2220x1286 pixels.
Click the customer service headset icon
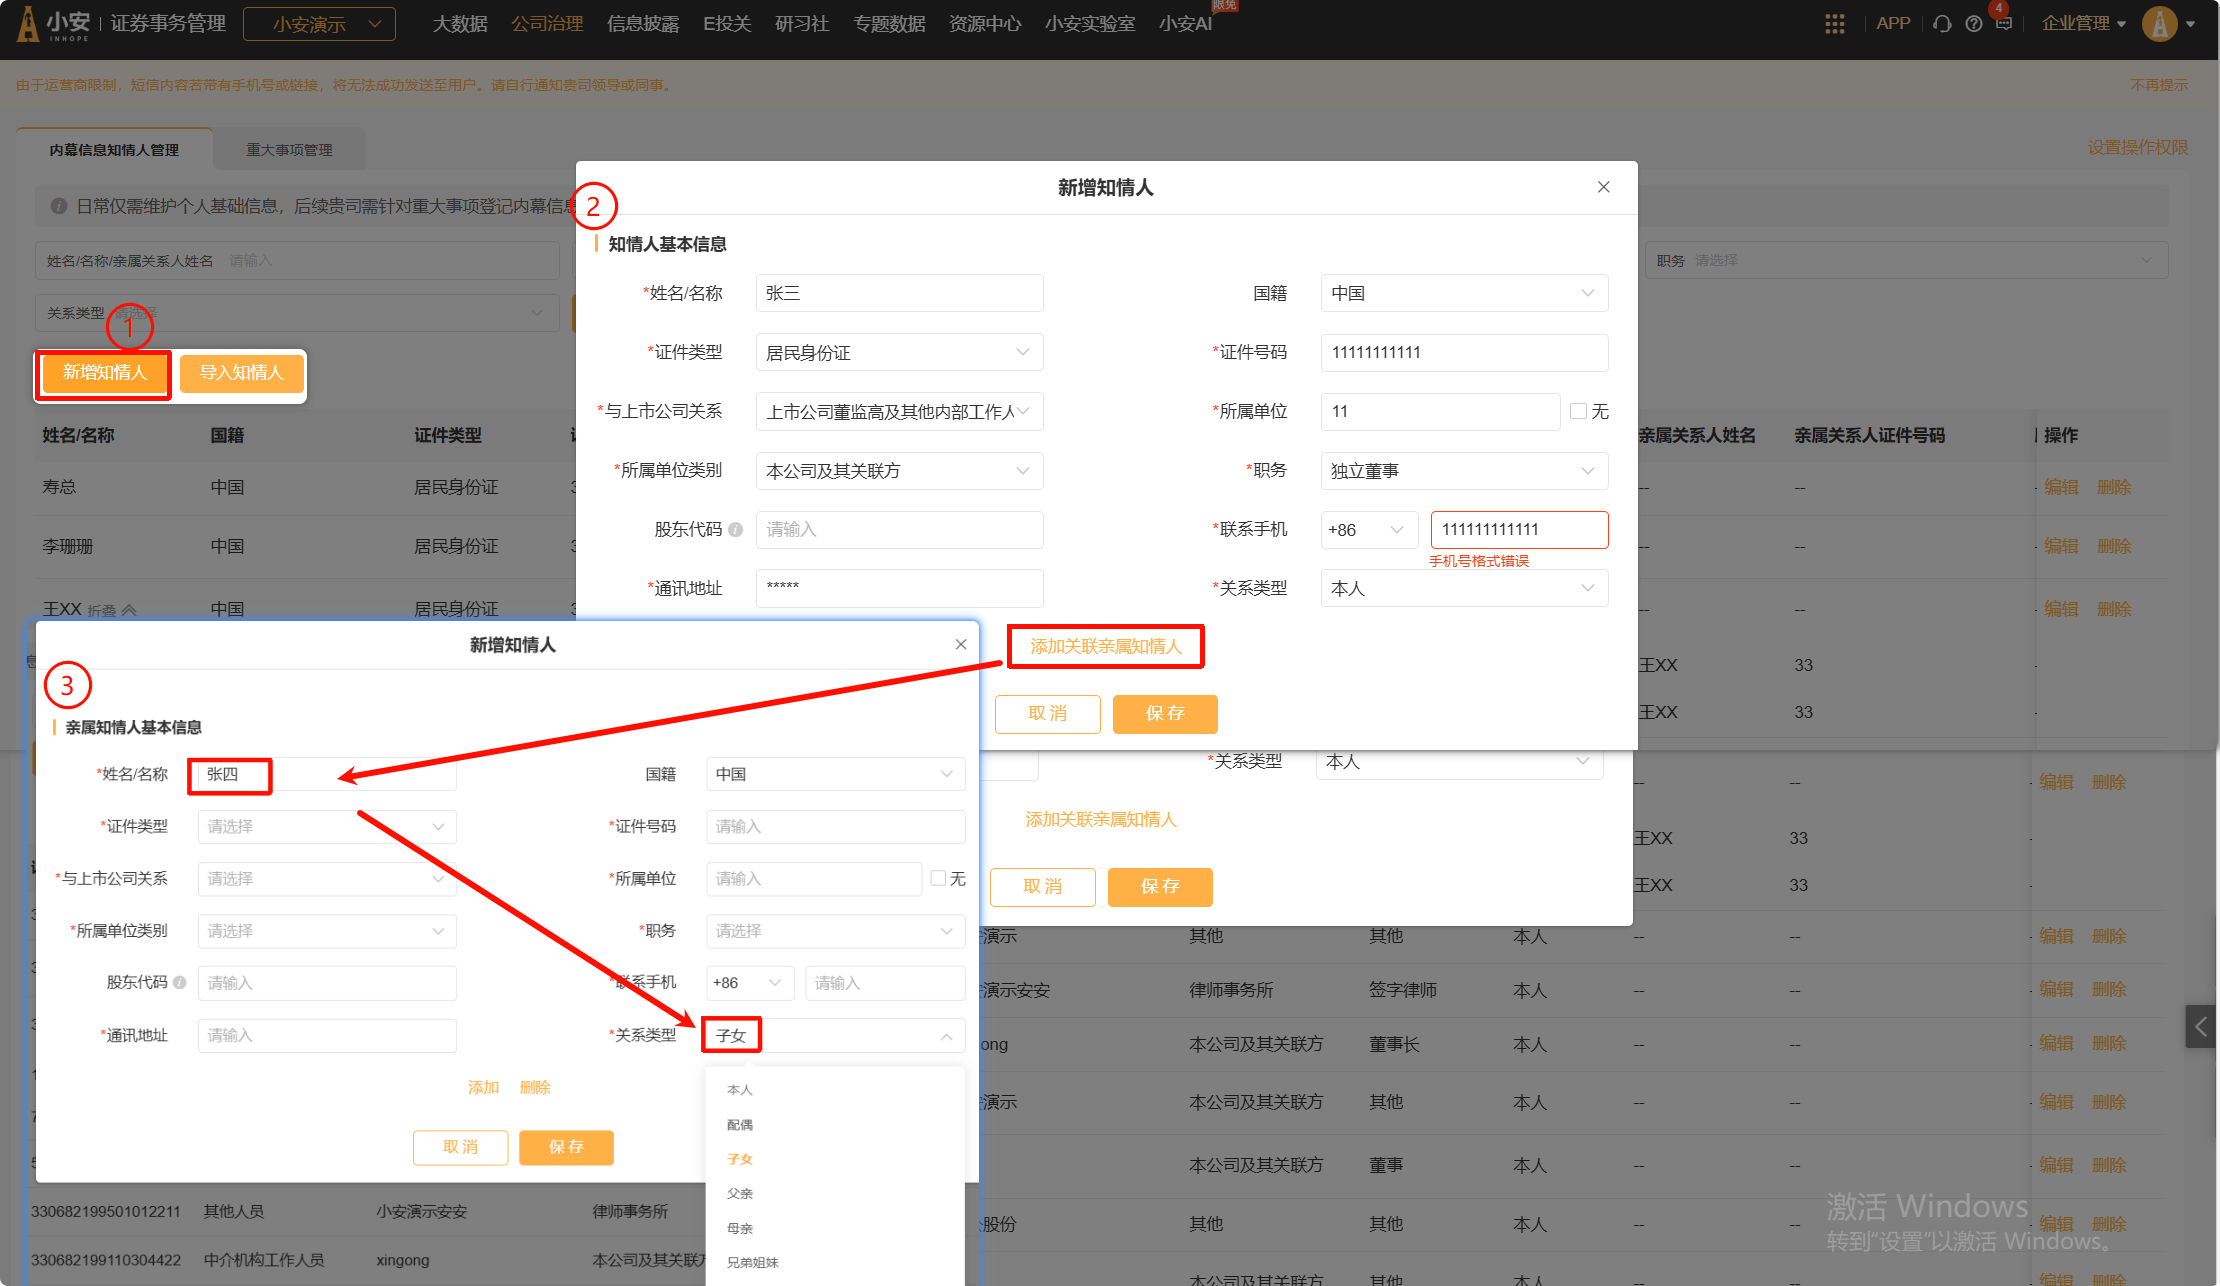tap(1942, 24)
